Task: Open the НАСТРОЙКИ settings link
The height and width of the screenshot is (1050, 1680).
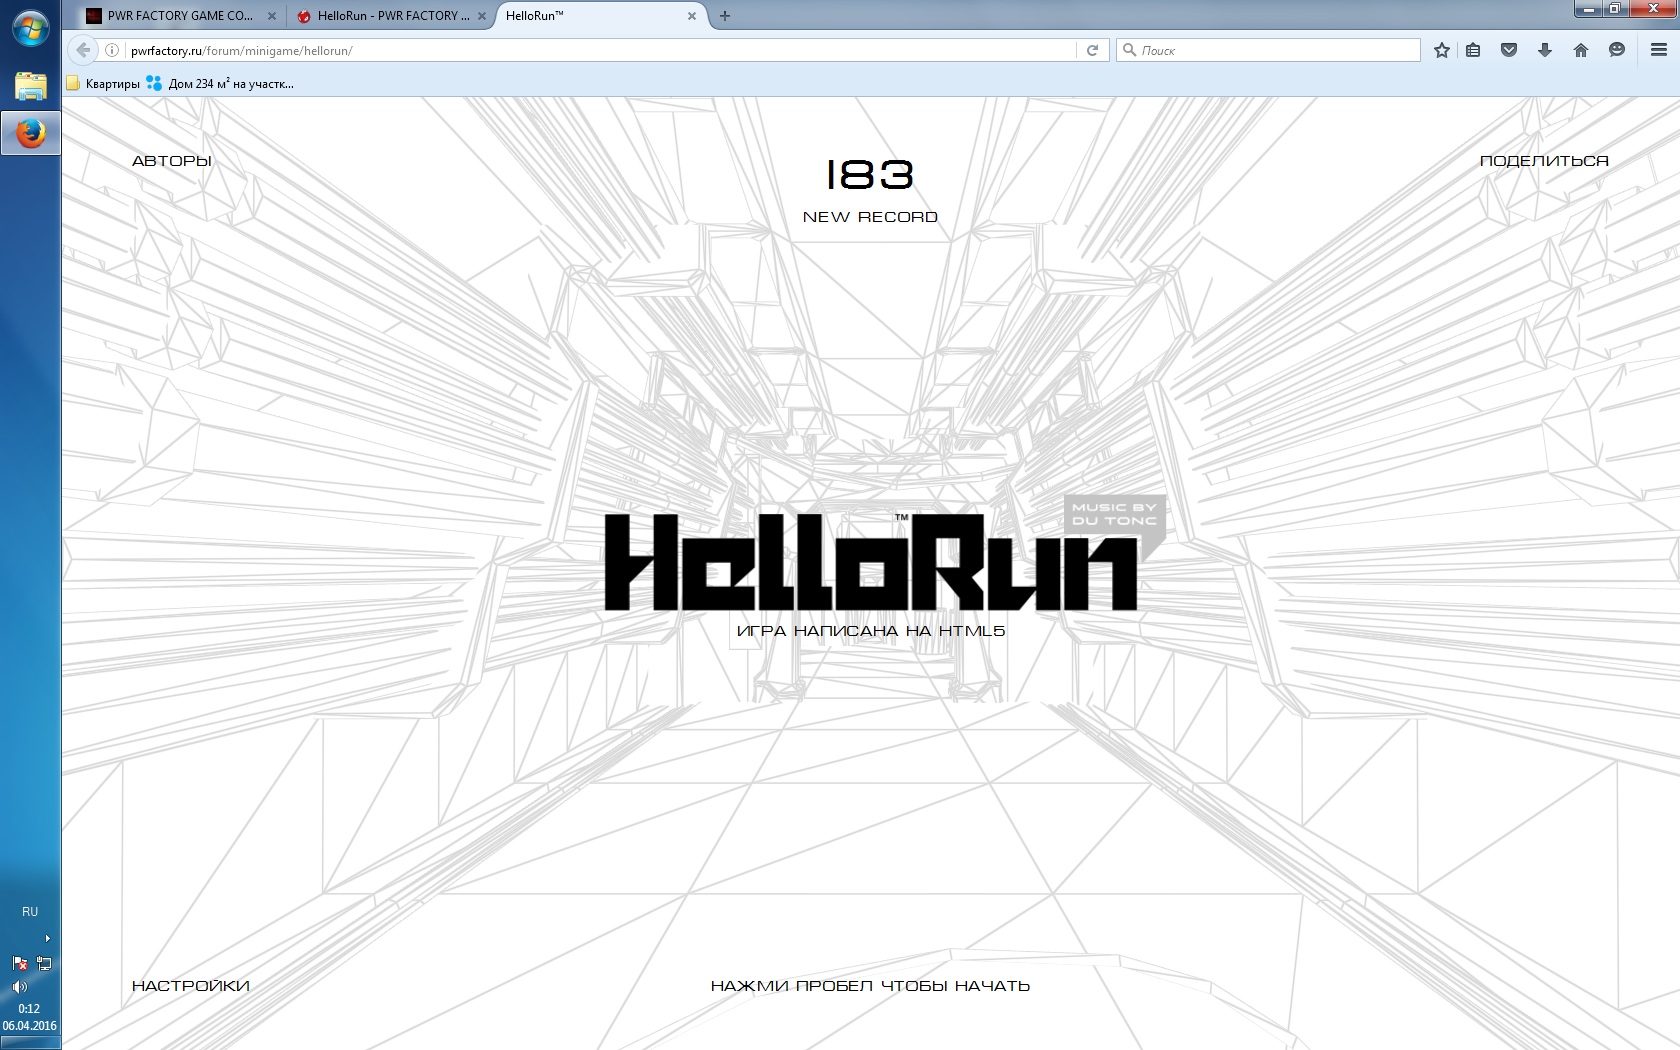Action: (x=191, y=986)
